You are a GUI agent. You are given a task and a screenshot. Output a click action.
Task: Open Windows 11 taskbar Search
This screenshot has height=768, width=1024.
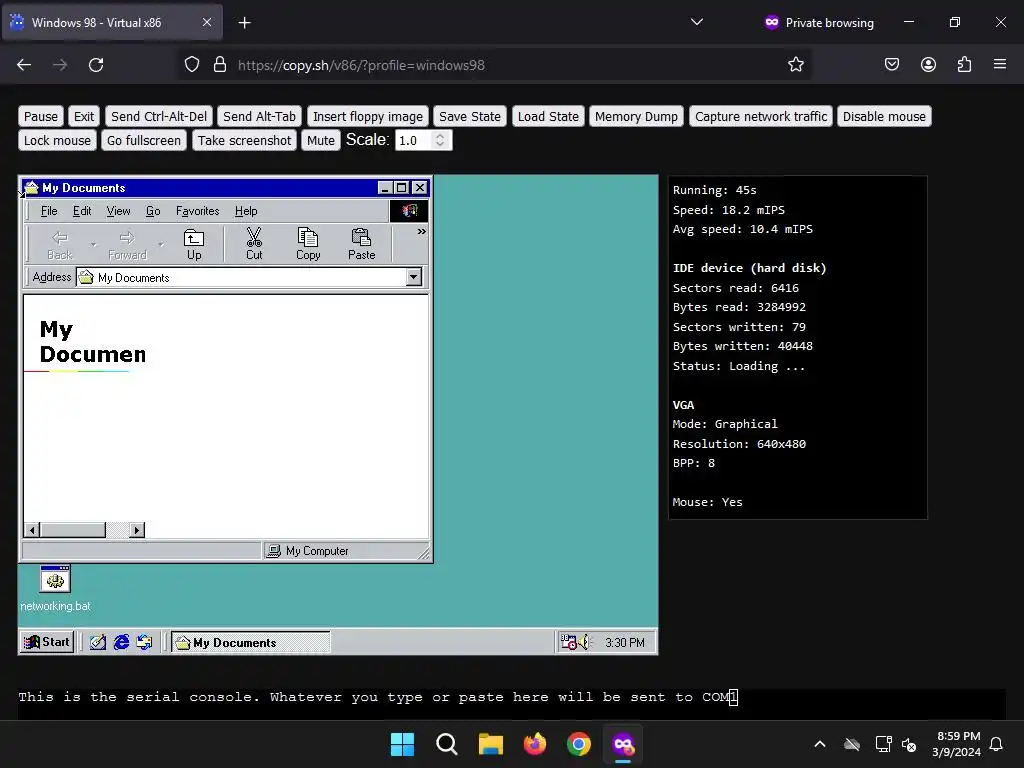(x=447, y=744)
